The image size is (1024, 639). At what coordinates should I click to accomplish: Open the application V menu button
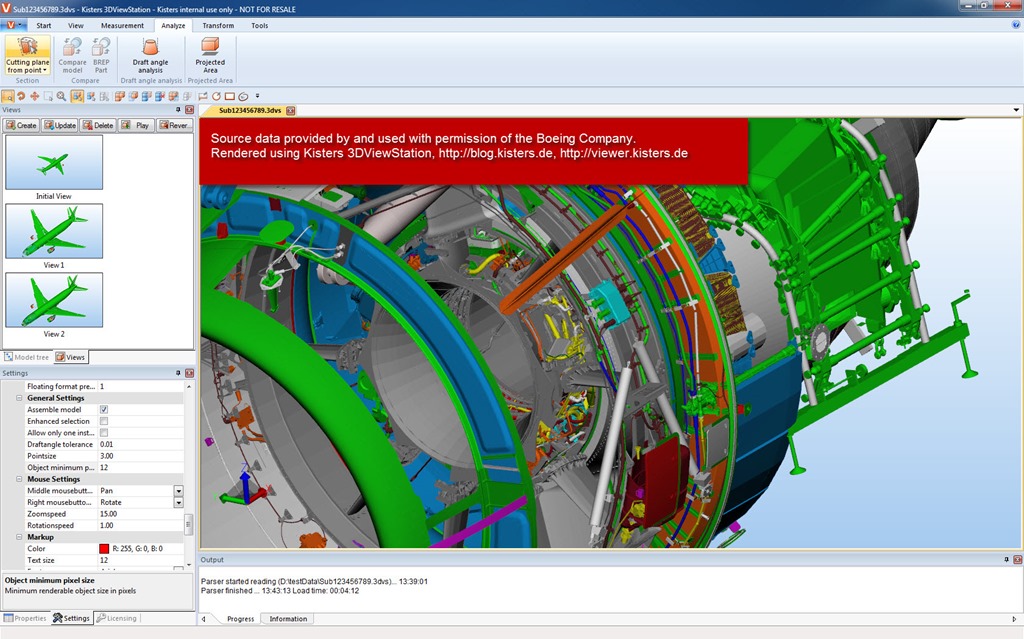[x=12, y=25]
